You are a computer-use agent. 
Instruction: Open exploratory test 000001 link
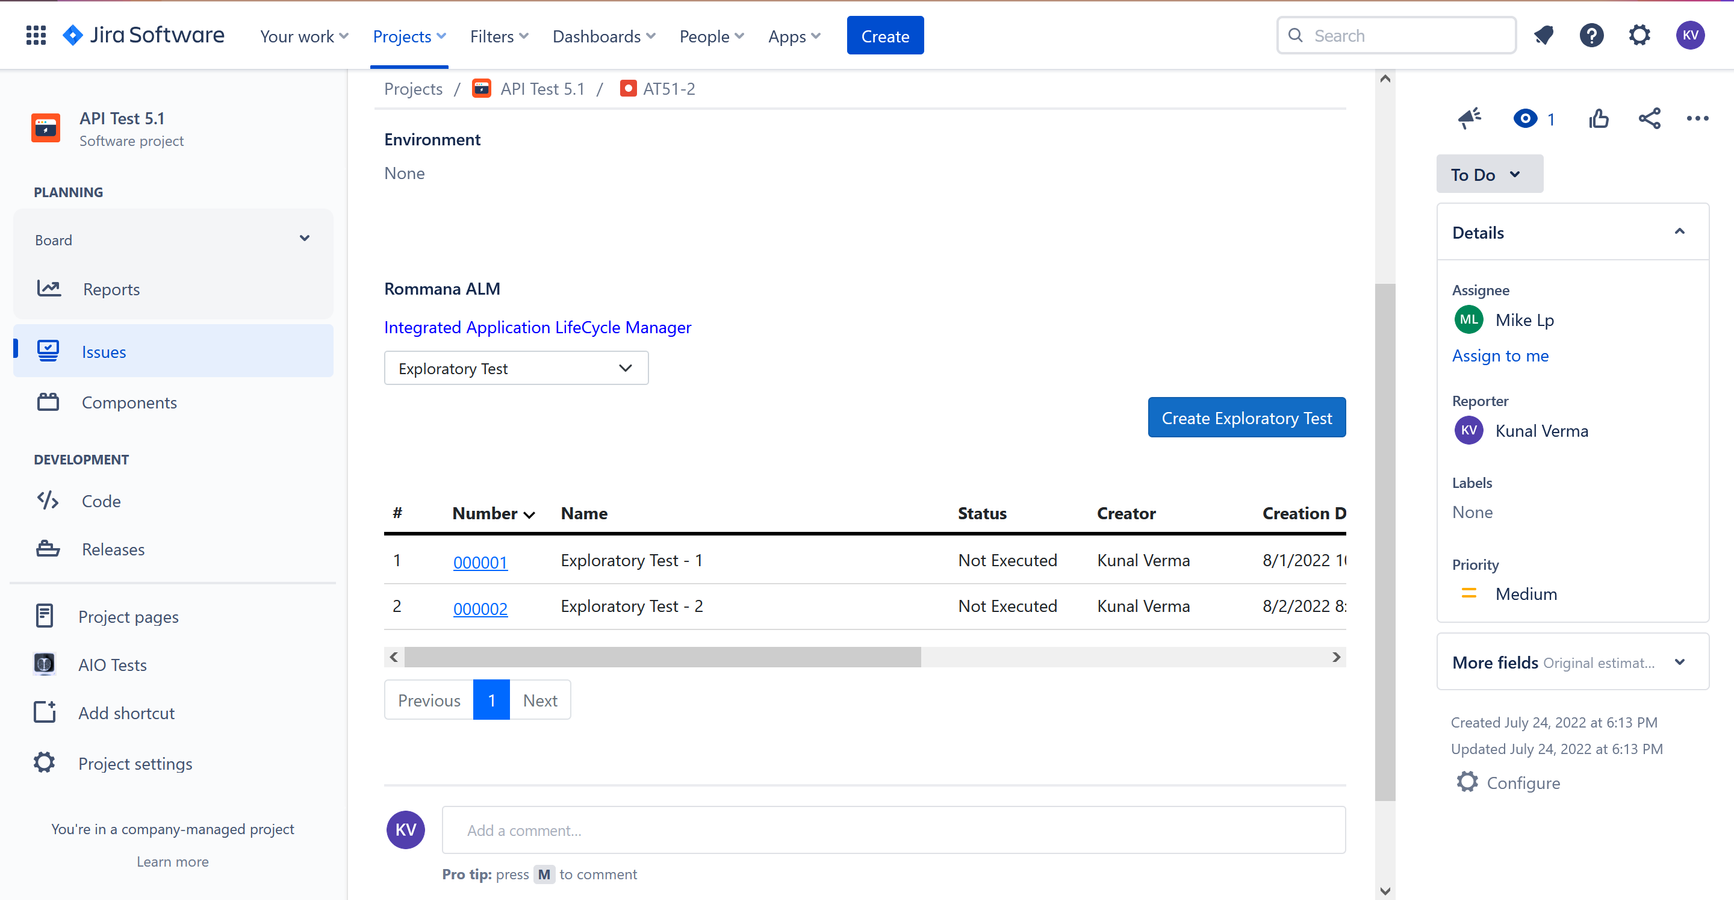click(x=480, y=562)
